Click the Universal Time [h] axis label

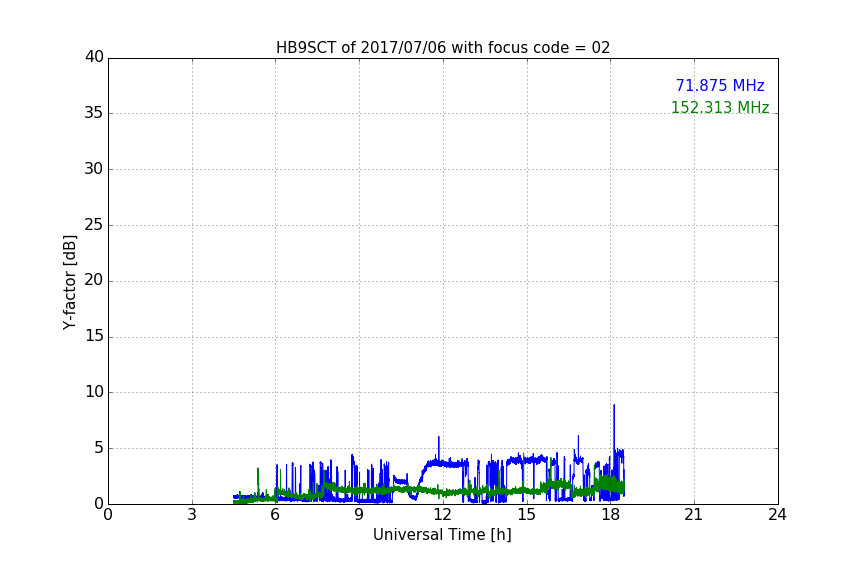point(442,535)
